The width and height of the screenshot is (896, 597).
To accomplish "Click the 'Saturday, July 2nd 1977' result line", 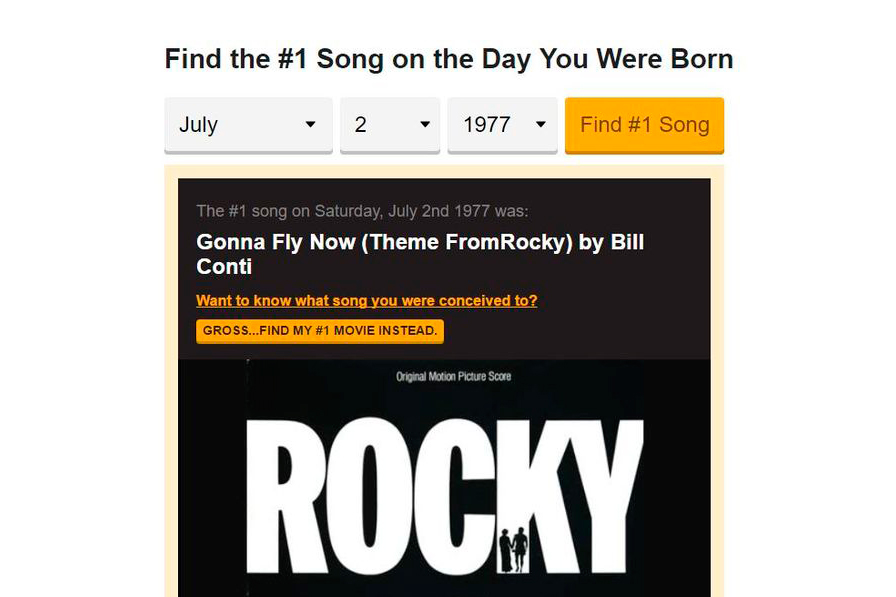I will tap(362, 211).
